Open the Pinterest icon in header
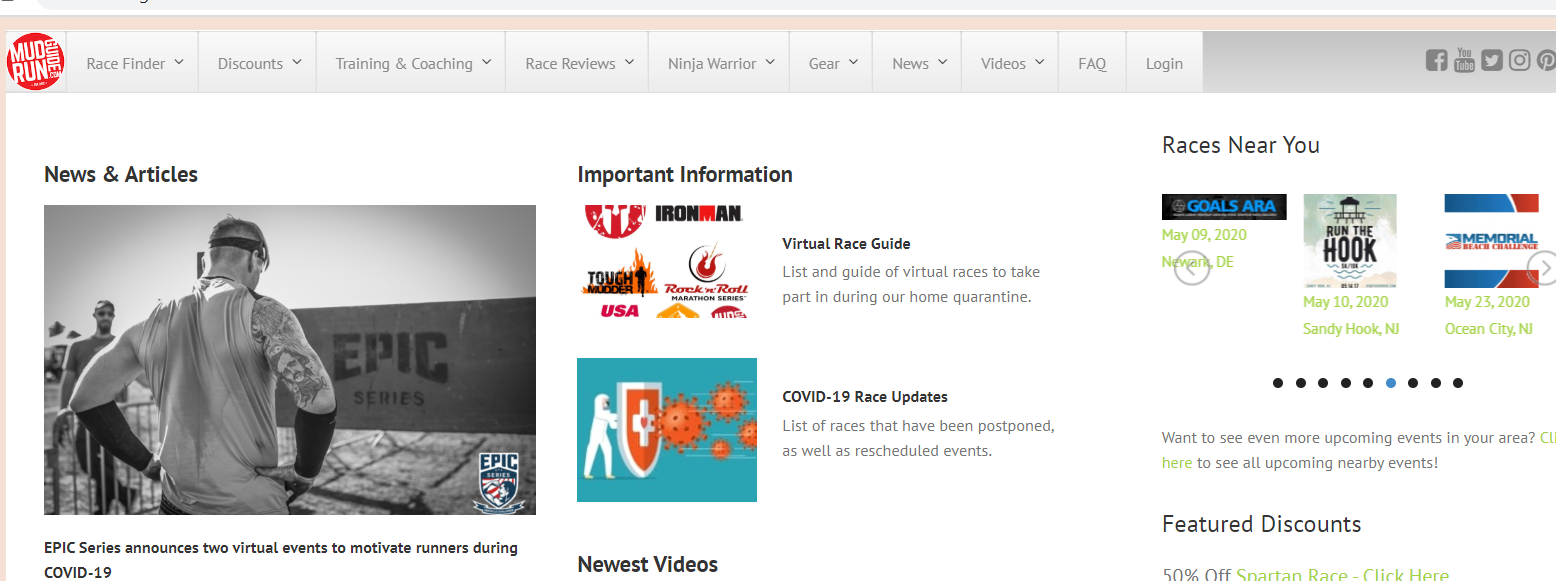 pos(1547,61)
